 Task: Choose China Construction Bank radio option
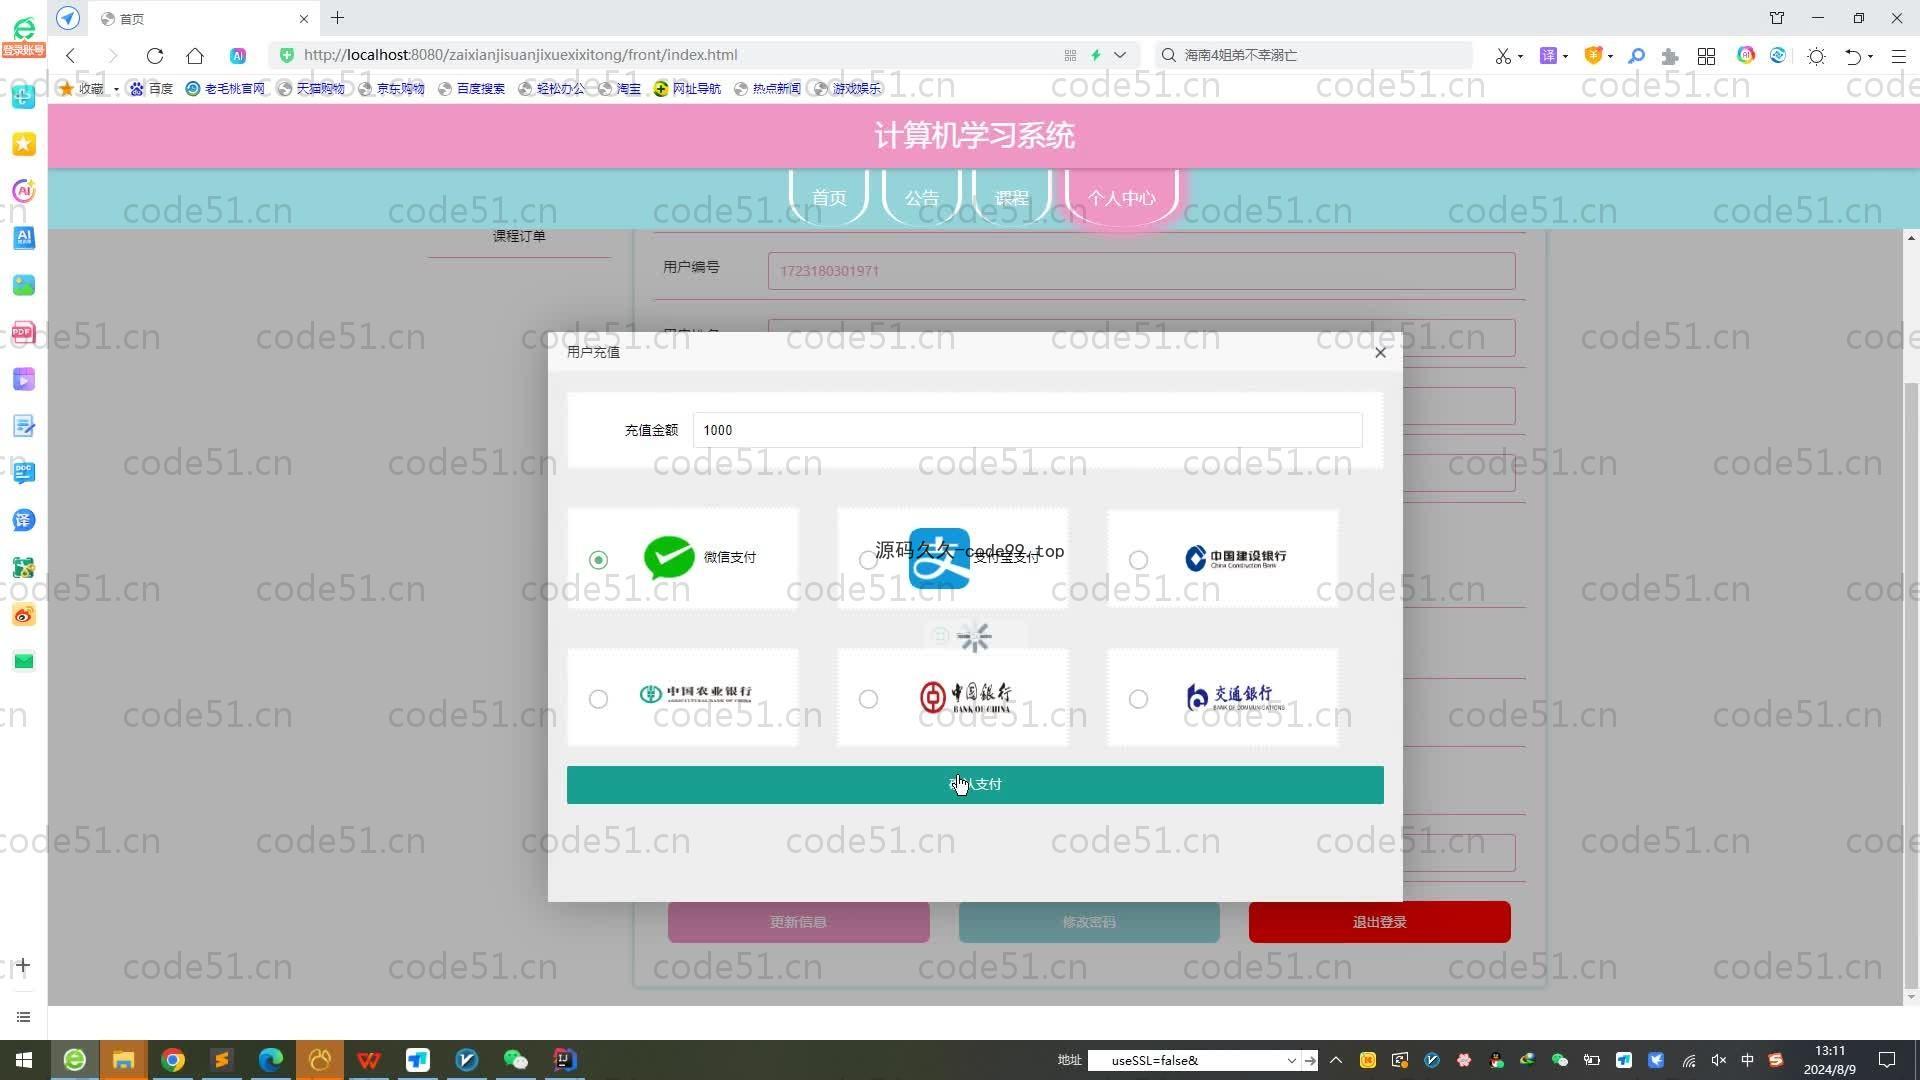click(1138, 560)
